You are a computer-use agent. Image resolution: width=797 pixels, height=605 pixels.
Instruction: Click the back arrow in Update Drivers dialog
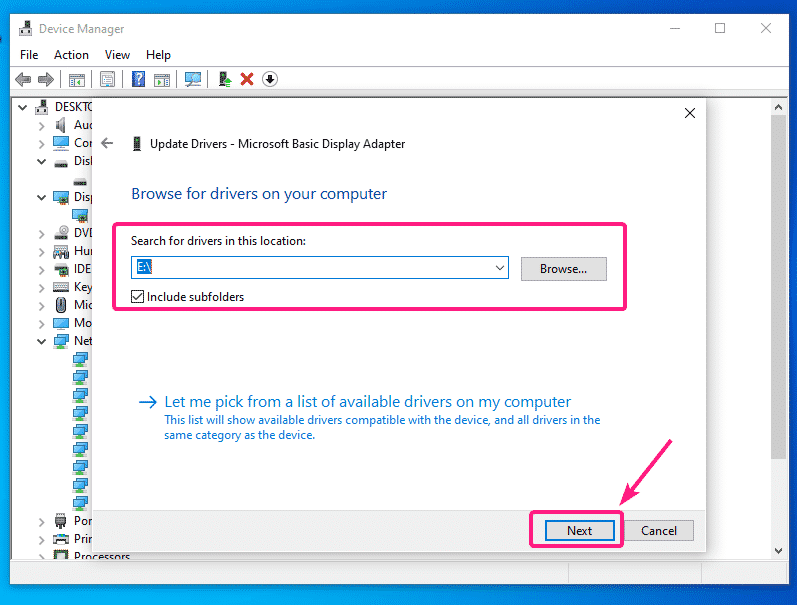click(107, 143)
